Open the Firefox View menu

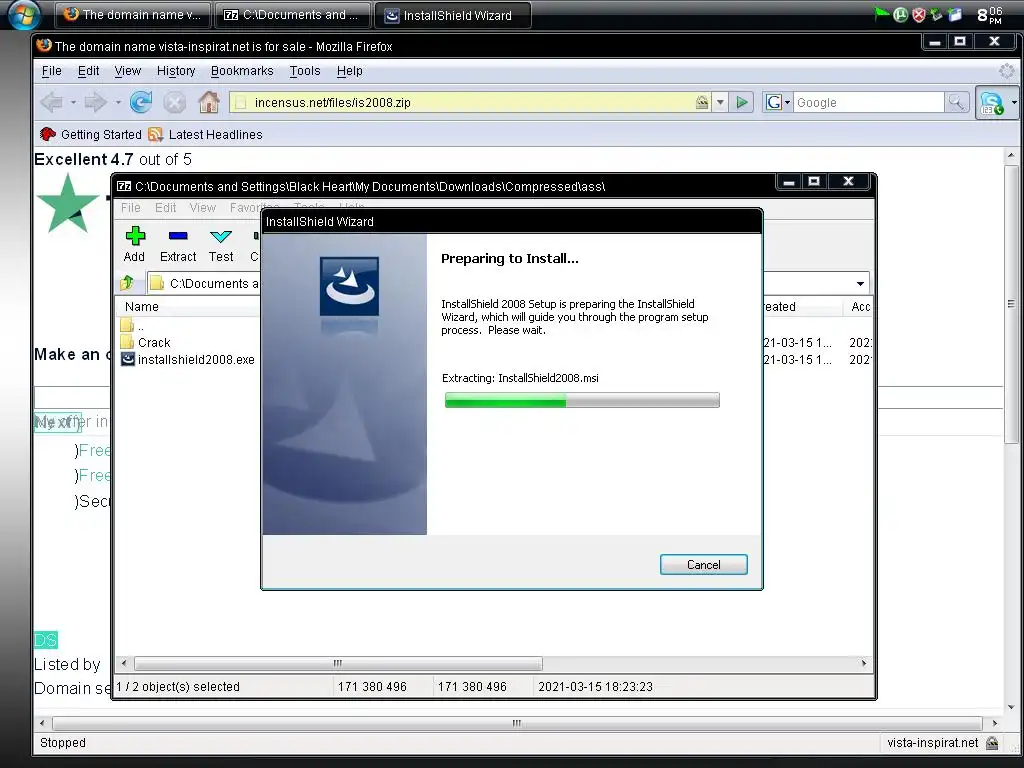[127, 71]
